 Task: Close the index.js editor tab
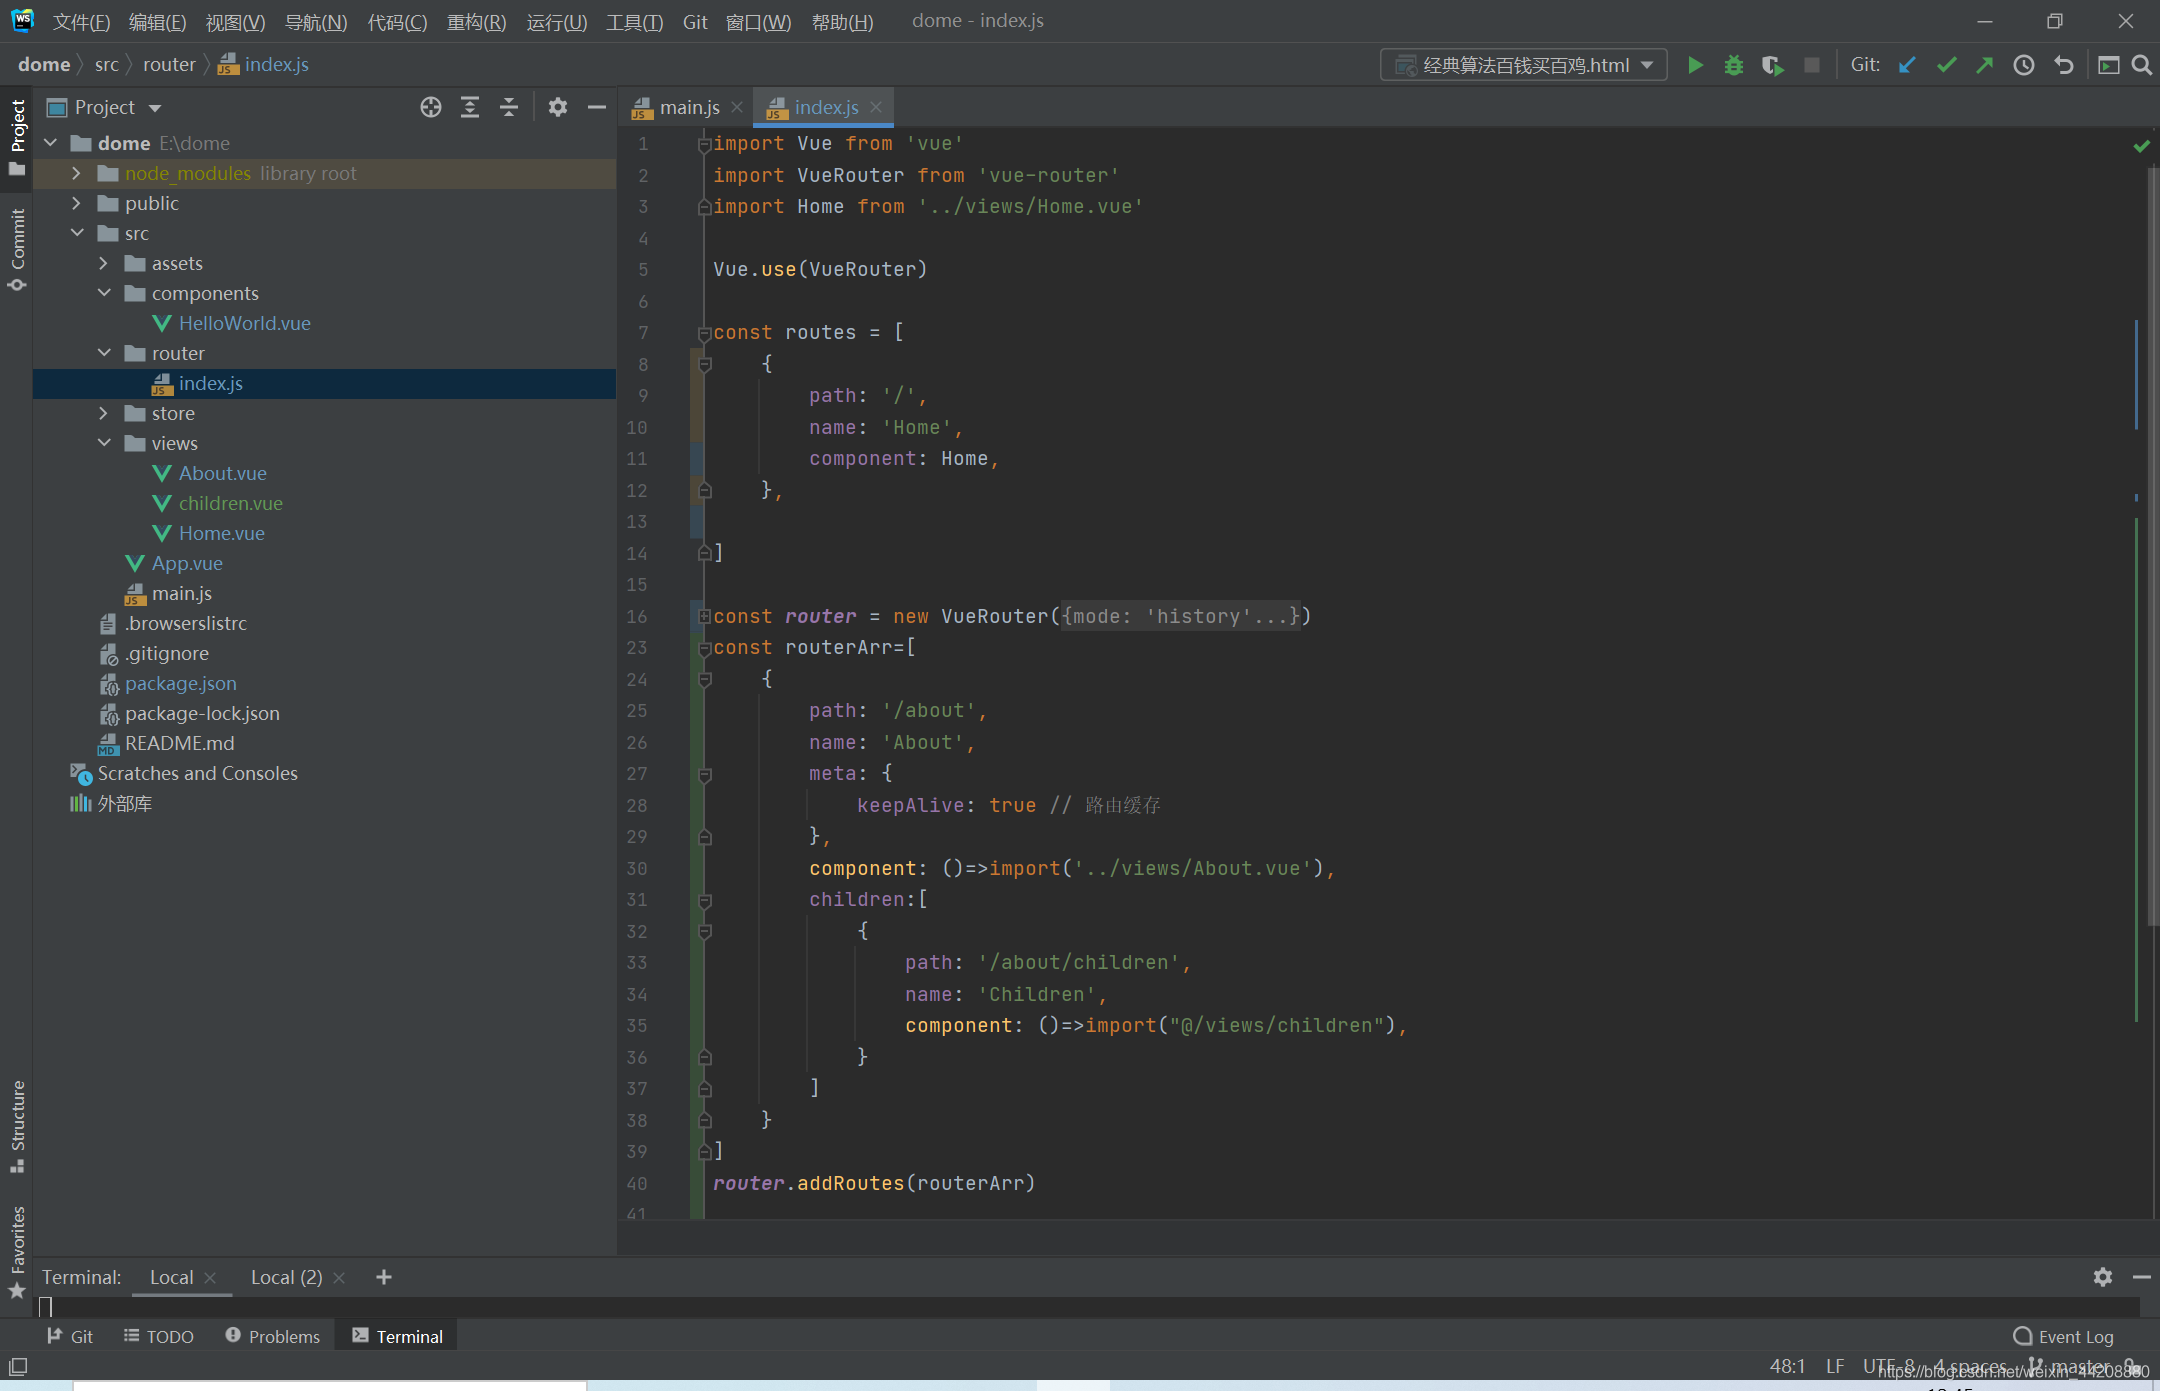pos(876,107)
